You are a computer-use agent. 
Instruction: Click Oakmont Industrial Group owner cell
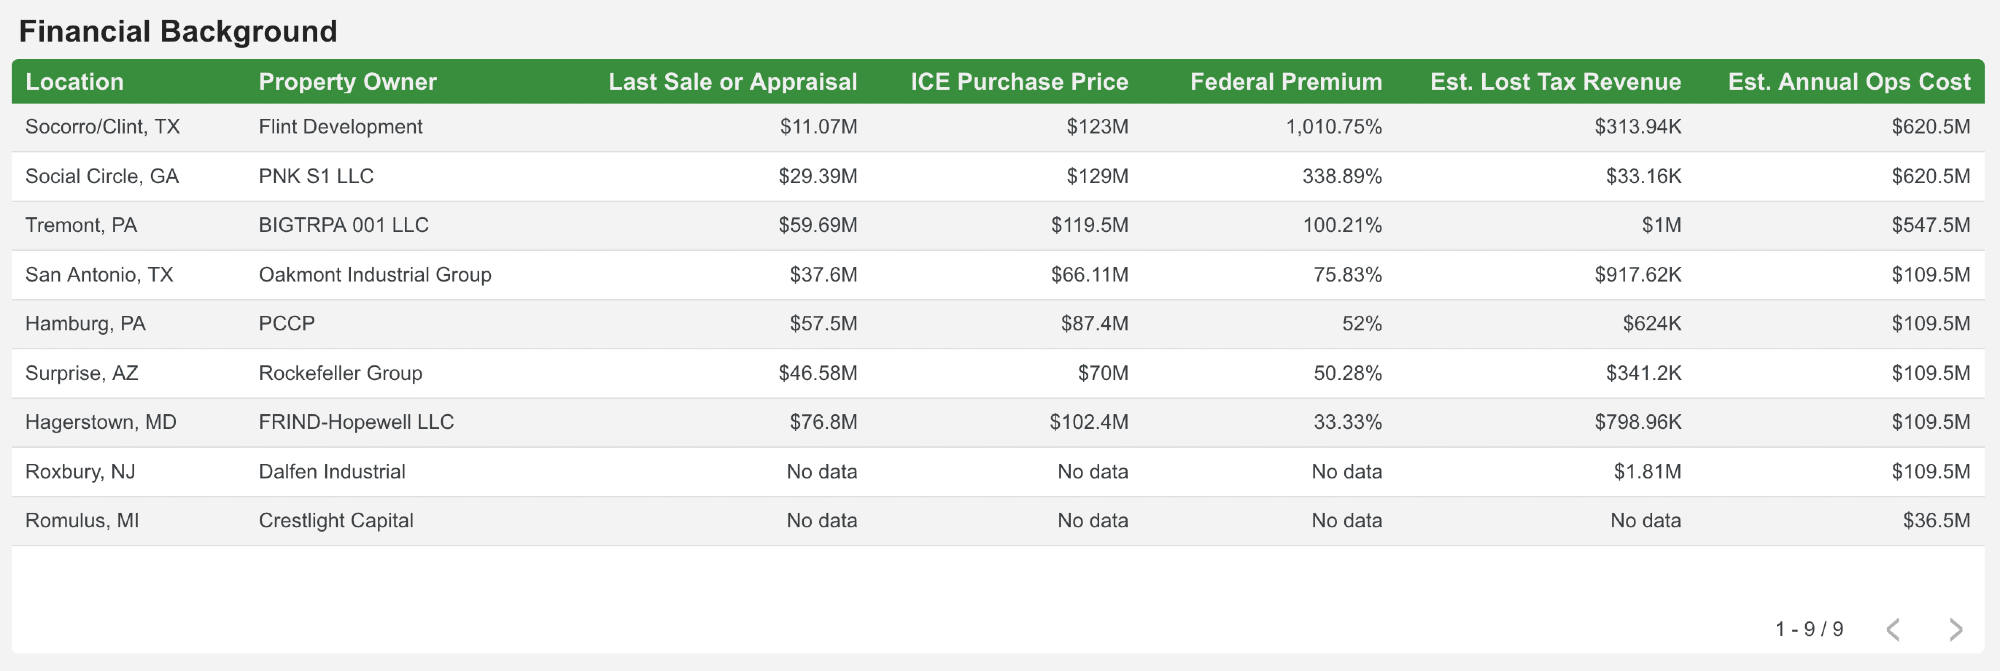click(x=375, y=275)
